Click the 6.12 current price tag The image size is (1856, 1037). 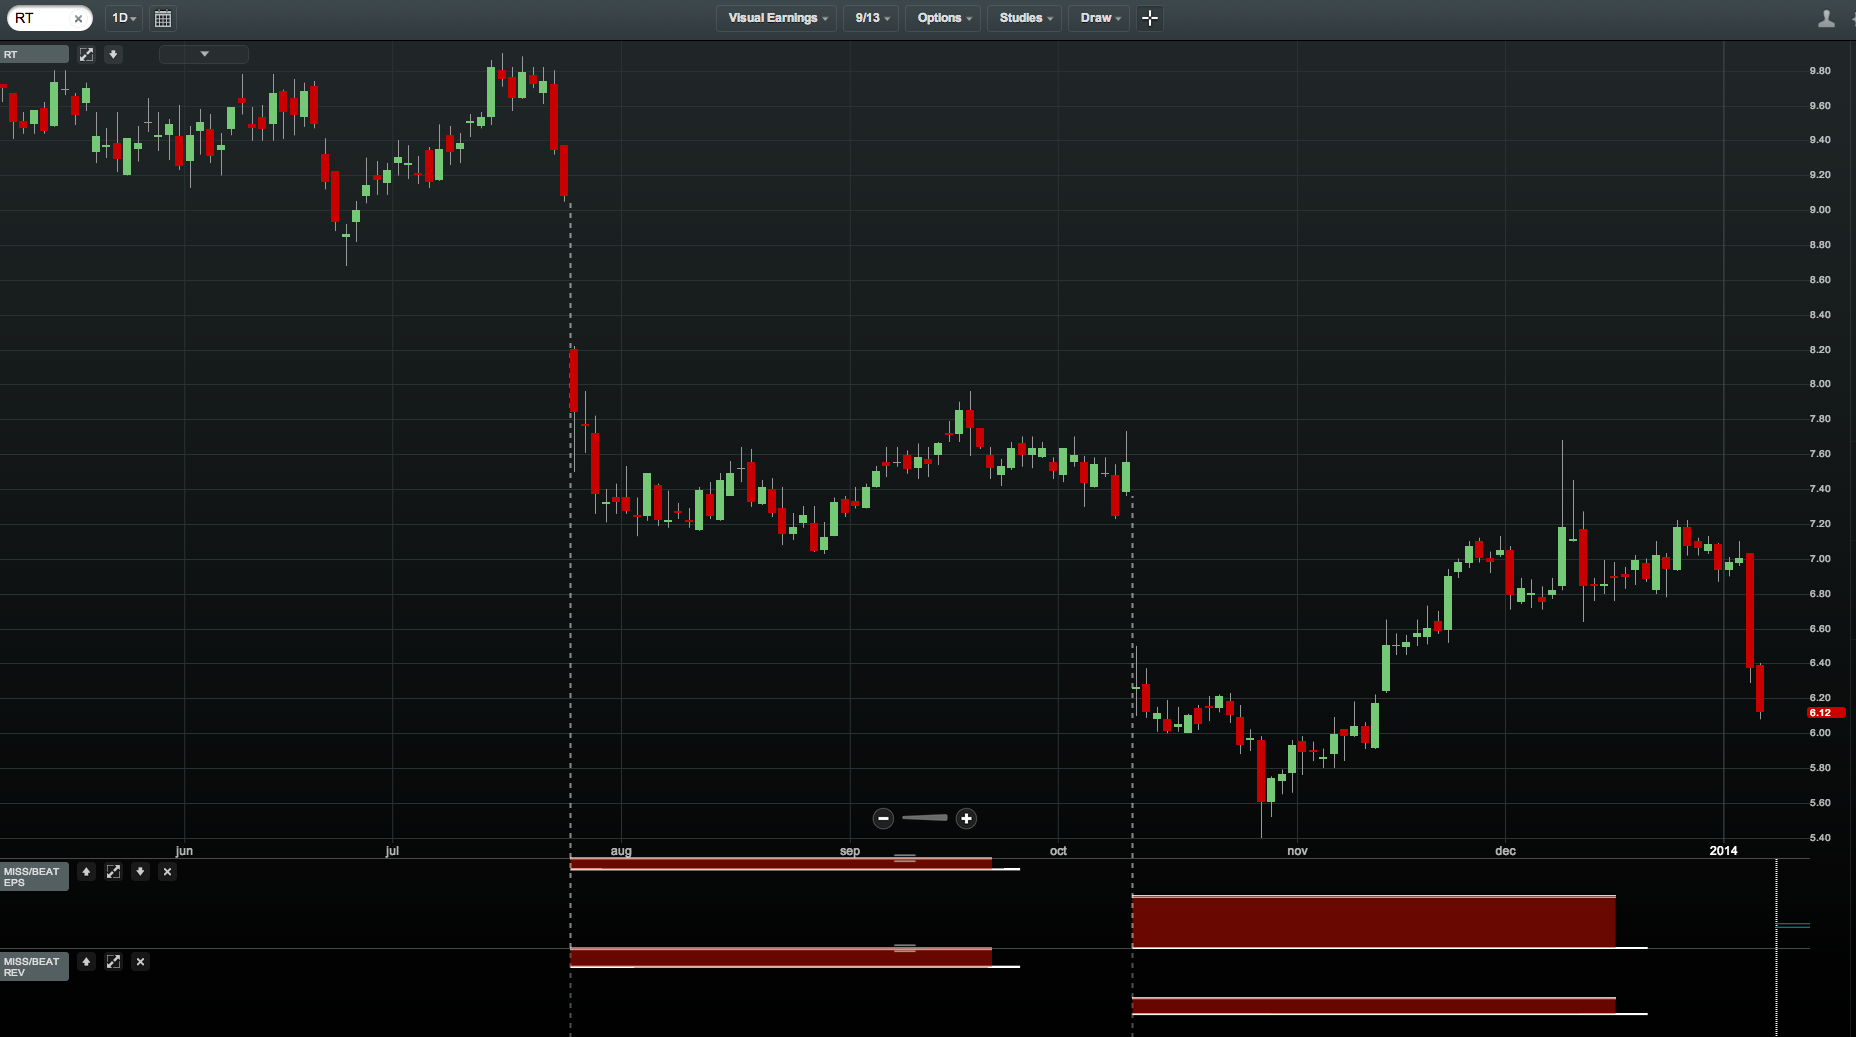(1826, 713)
